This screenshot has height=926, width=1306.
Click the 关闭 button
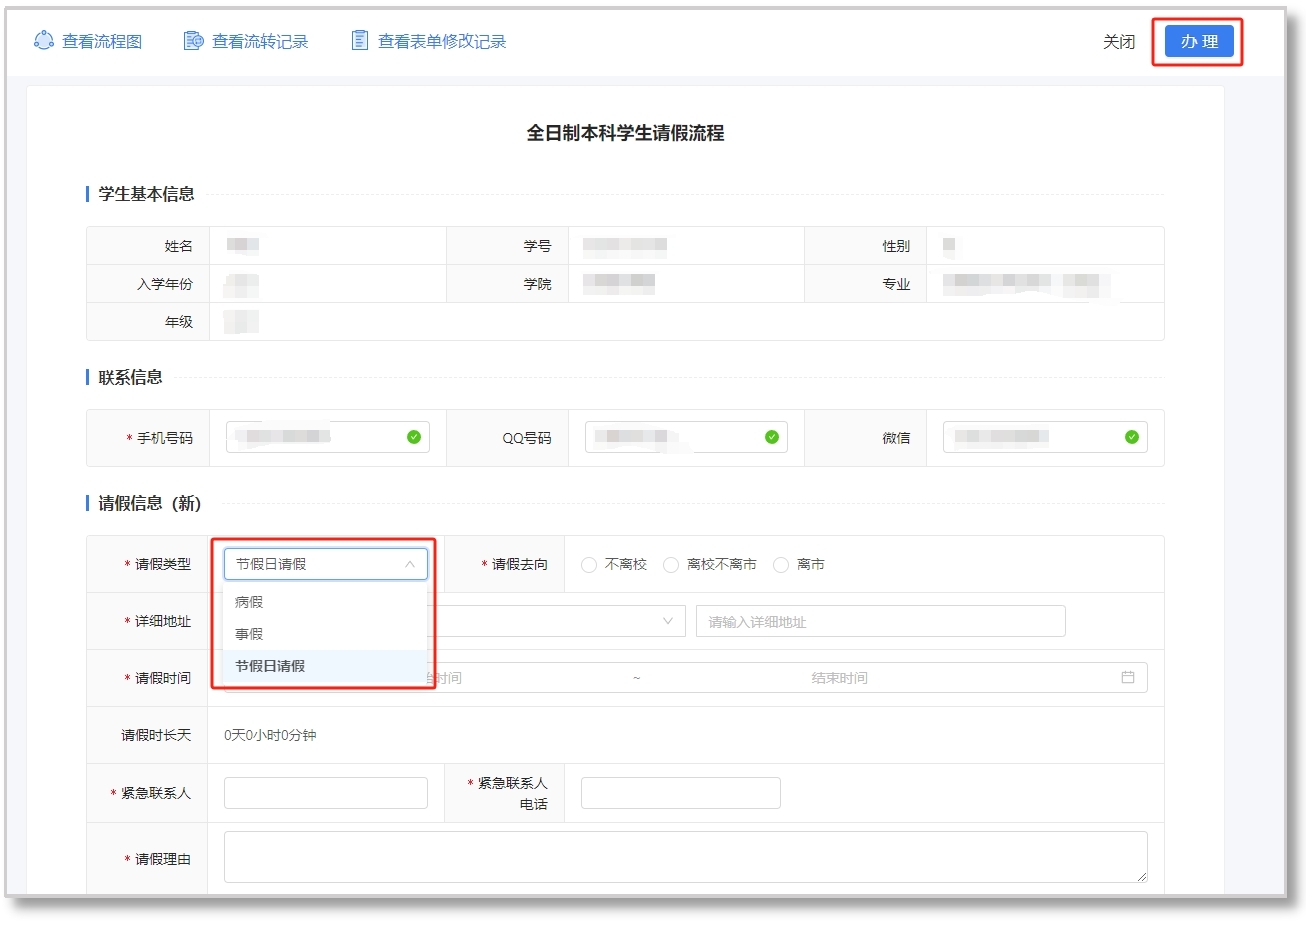1119,42
